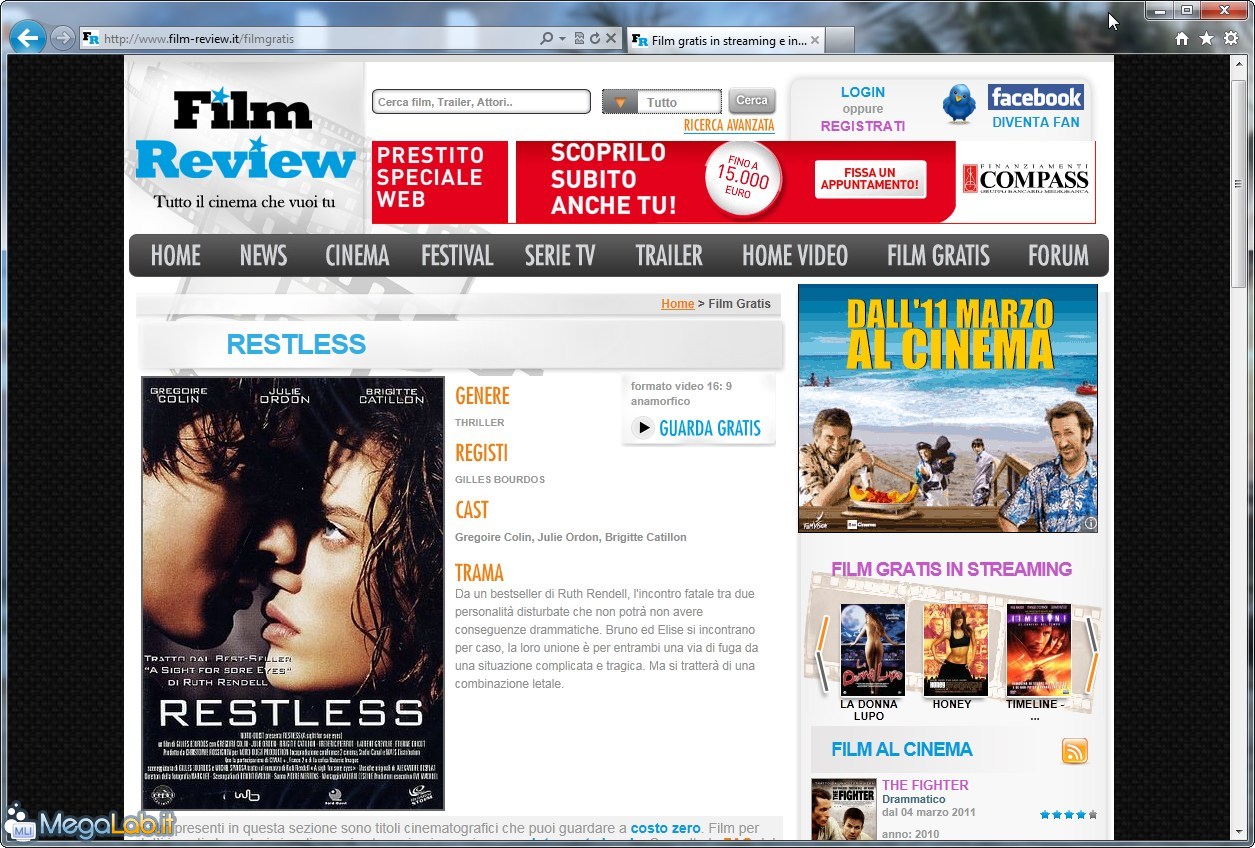
Task: Click the Restless movie poster
Action: (x=293, y=593)
